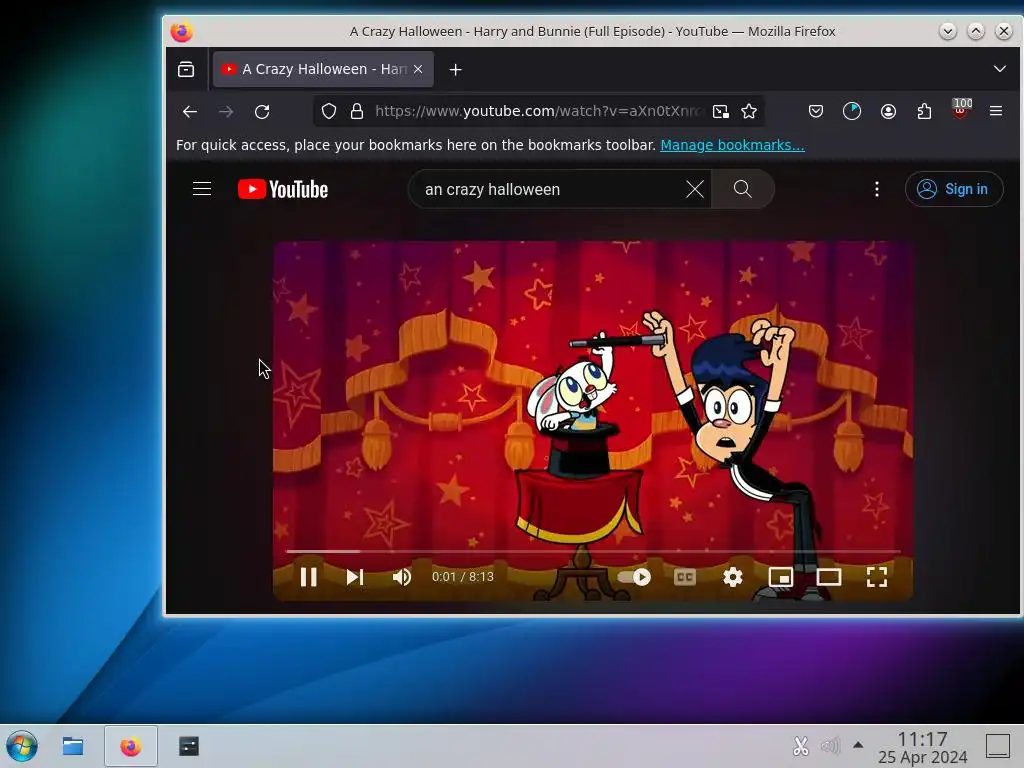Open the toolbar circular timer extension icon
Screen dimensions: 1024x768
(x=852, y=112)
